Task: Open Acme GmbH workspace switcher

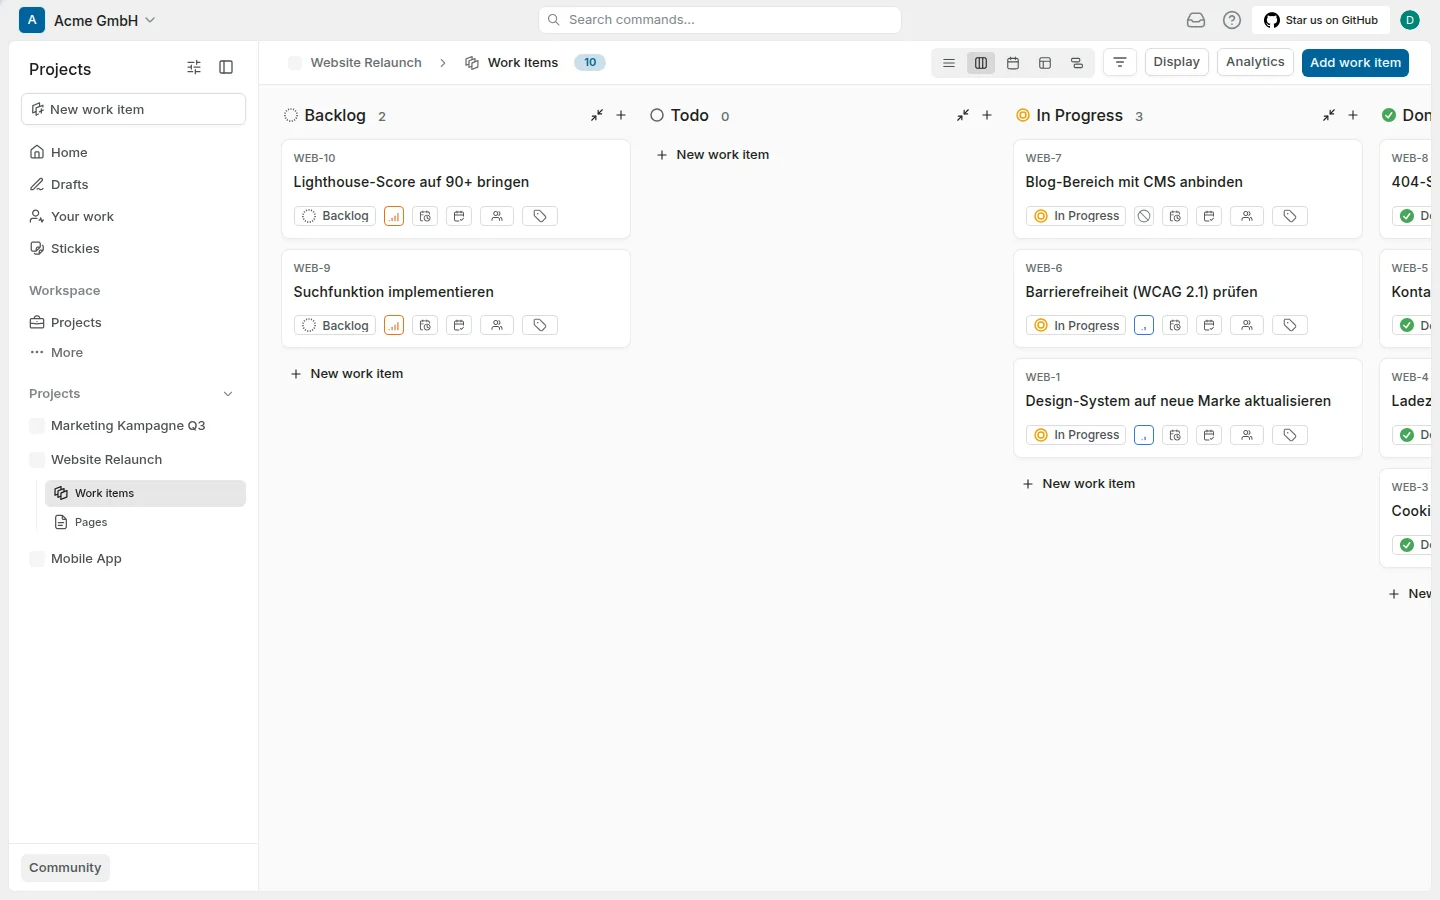Action: coord(89,20)
